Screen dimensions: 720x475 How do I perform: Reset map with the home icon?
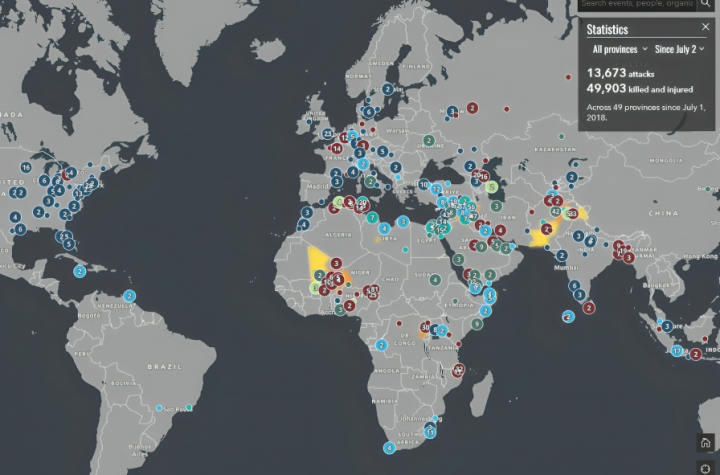click(706, 443)
